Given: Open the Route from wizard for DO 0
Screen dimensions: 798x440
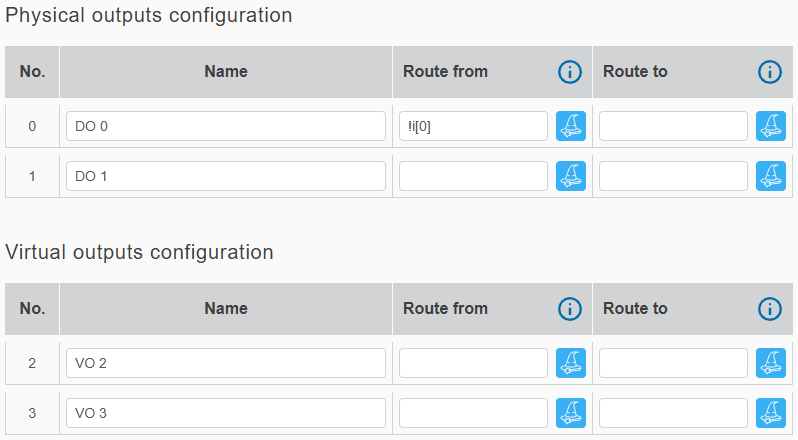Looking at the screenshot, I should (571, 126).
